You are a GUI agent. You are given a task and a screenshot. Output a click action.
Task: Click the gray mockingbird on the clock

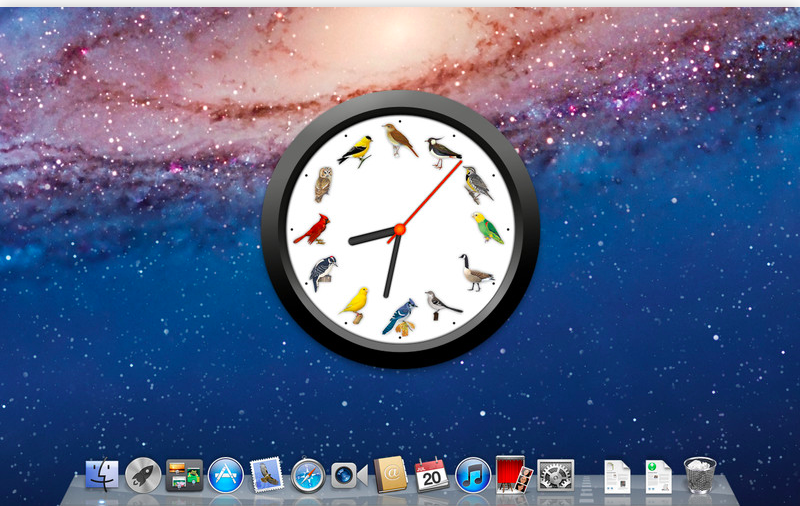tap(443, 305)
